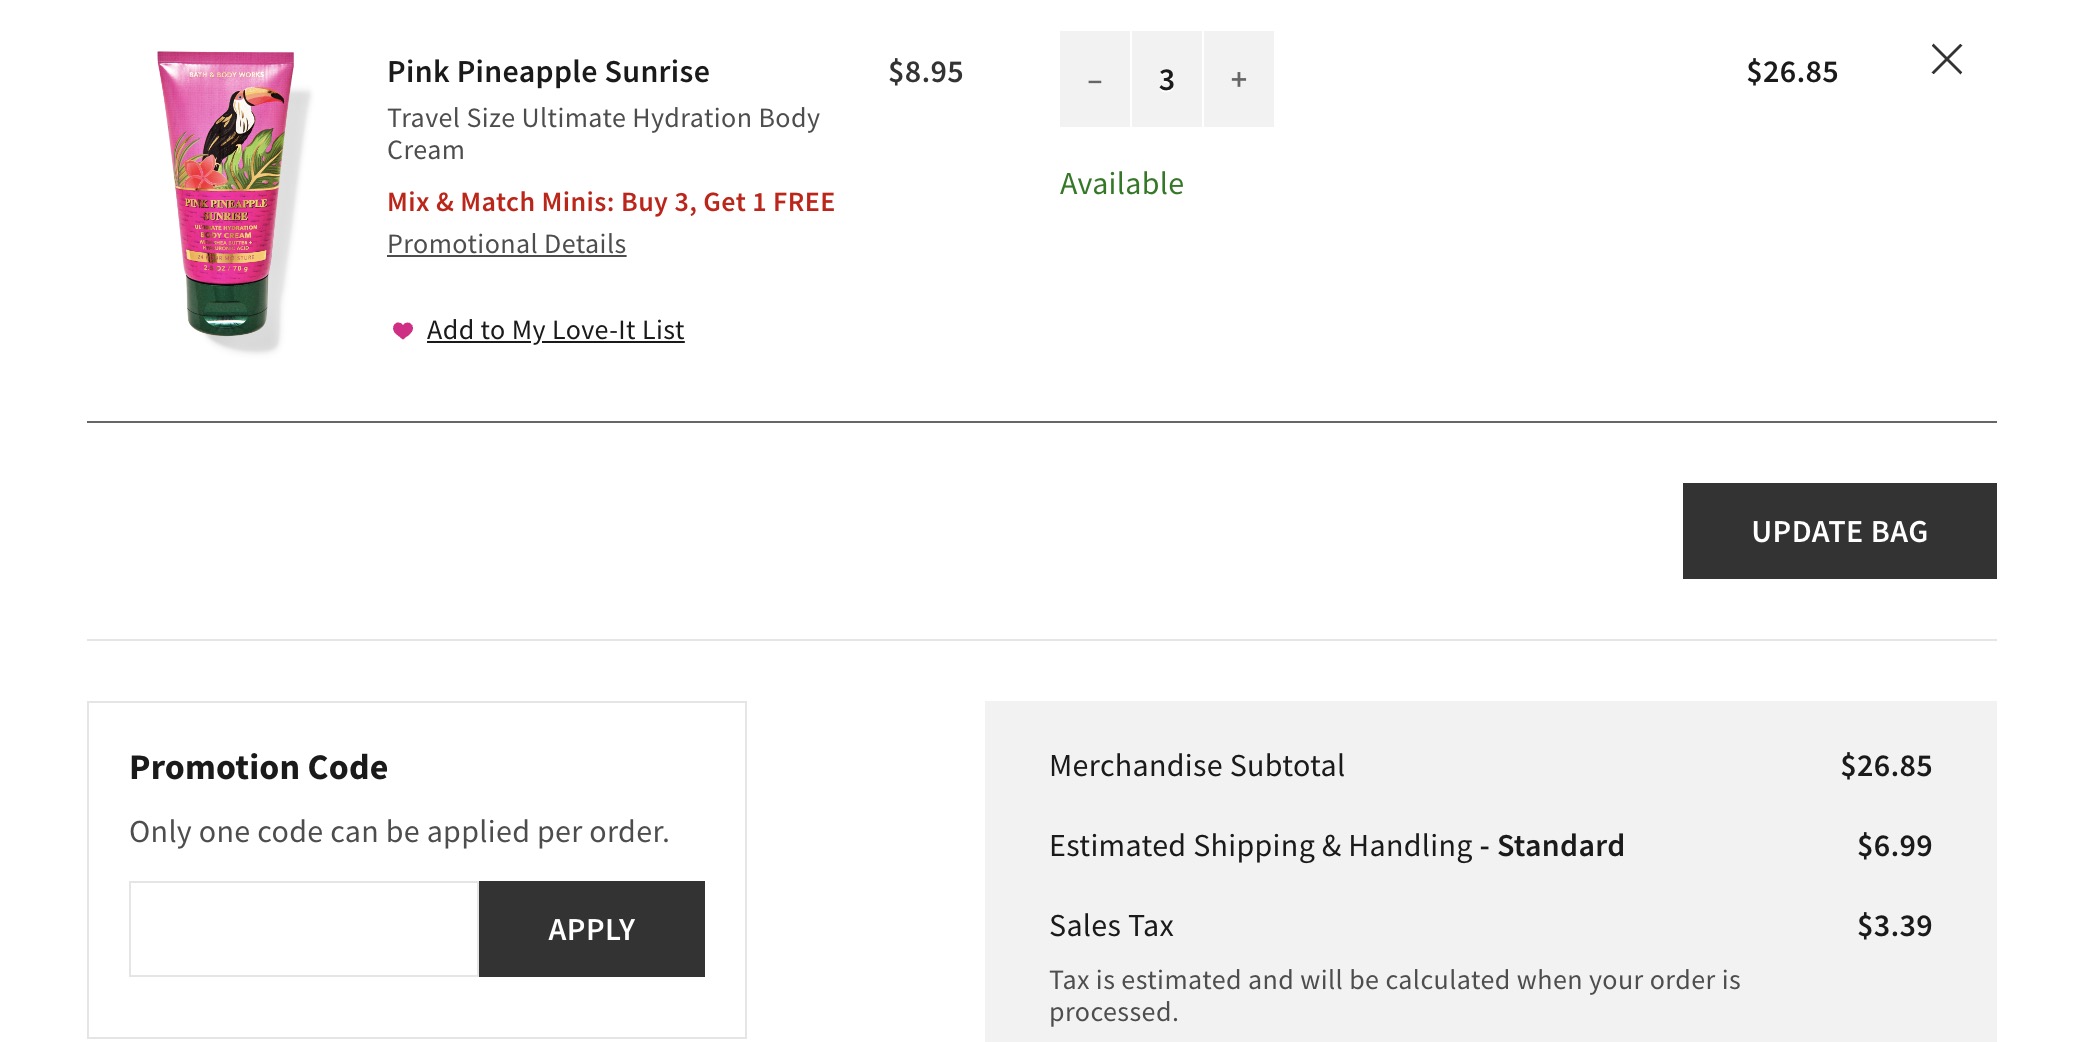Click the $8.95 unit price

926,71
